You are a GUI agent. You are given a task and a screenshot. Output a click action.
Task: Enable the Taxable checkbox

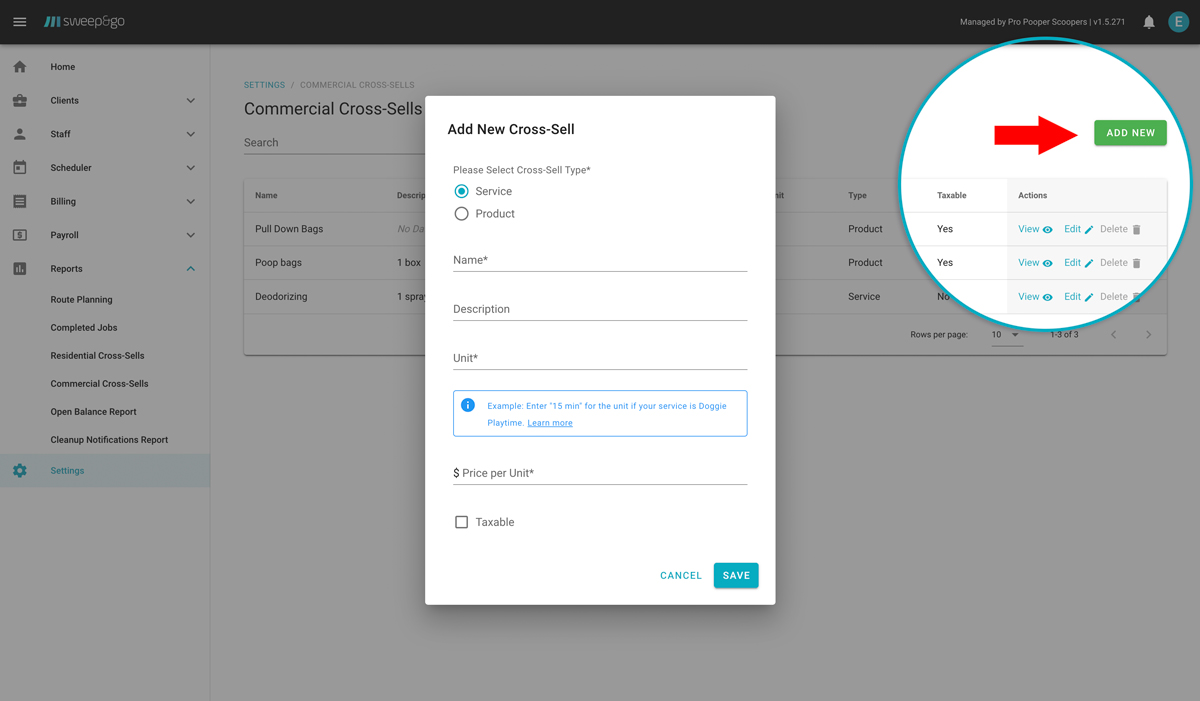tap(461, 522)
